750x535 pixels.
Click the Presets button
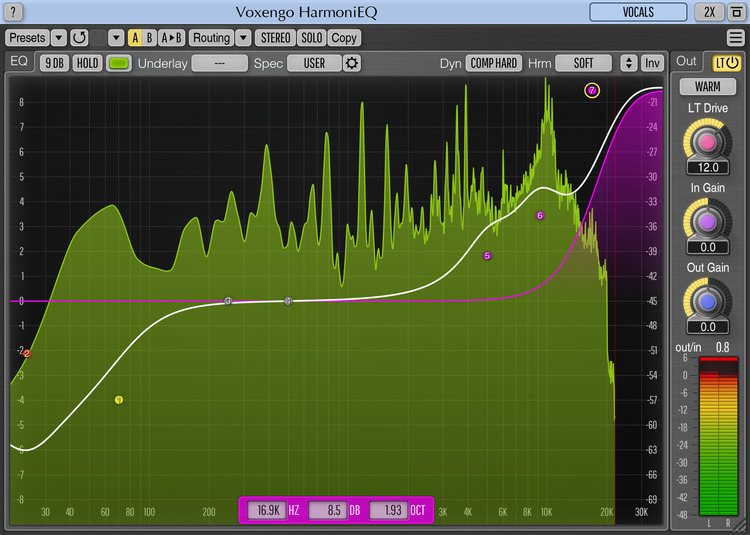pos(27,38)
